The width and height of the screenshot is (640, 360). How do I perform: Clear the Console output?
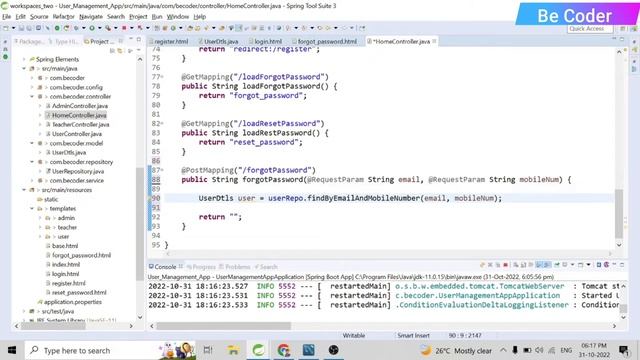pos(516,265)
